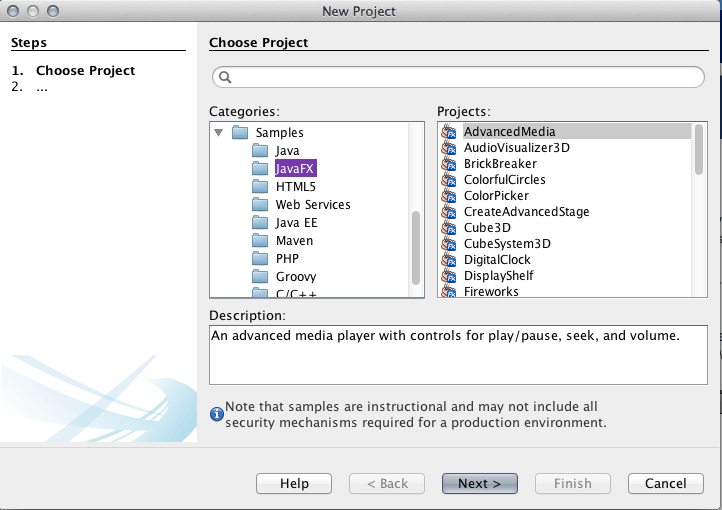Click the Projects list vertical scrollbar
722x510 pixels.
click(699, 150)
